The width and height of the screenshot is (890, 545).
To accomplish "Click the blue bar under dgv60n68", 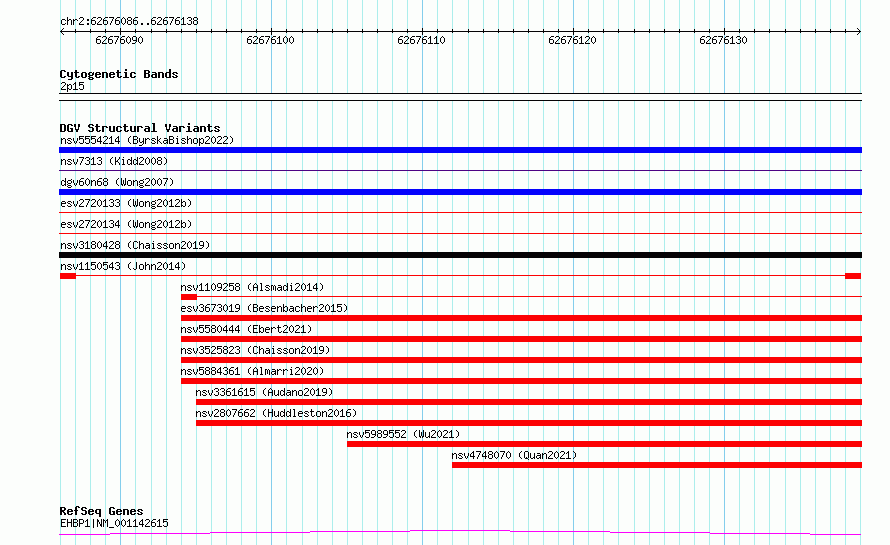I will pos(460,192).
